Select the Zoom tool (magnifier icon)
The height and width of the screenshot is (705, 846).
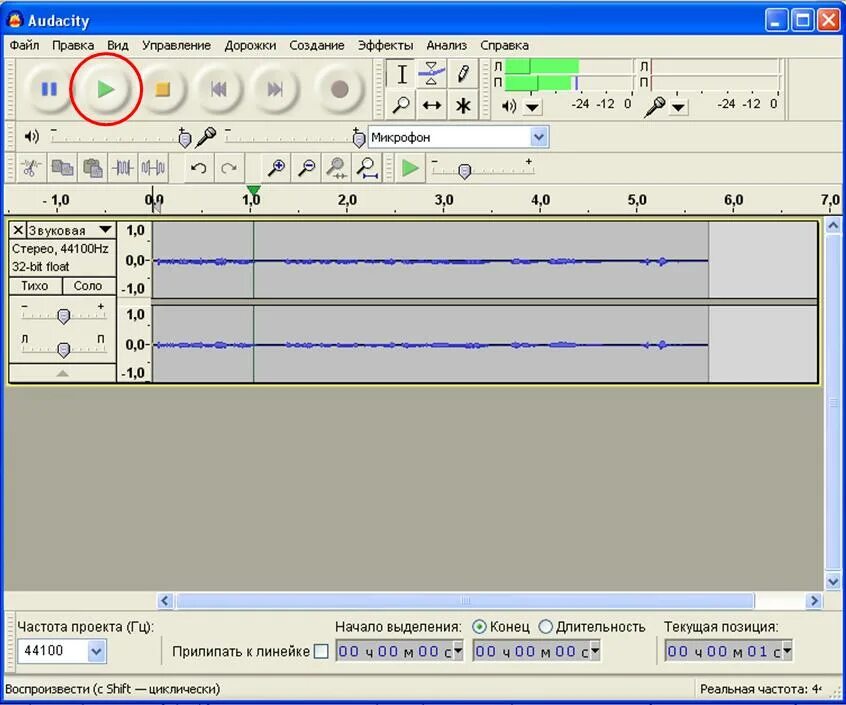(x=402, y=104)
